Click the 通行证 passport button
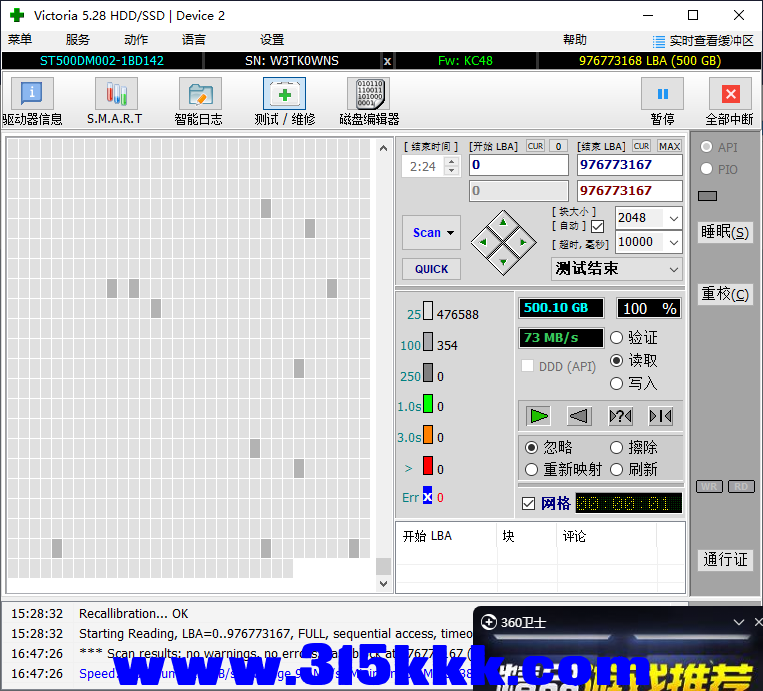 725,559
